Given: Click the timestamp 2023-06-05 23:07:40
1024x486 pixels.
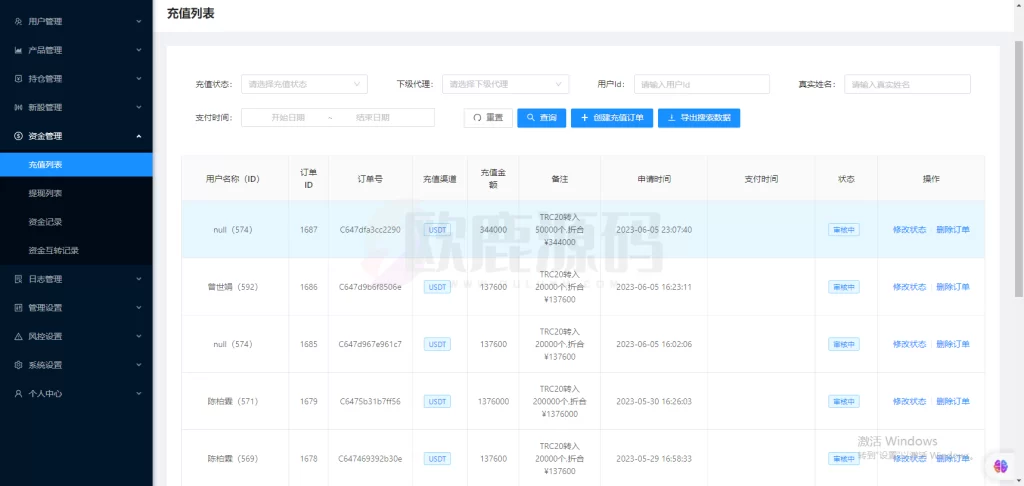Looking at the screenshot, I should [x=654, y=230].
